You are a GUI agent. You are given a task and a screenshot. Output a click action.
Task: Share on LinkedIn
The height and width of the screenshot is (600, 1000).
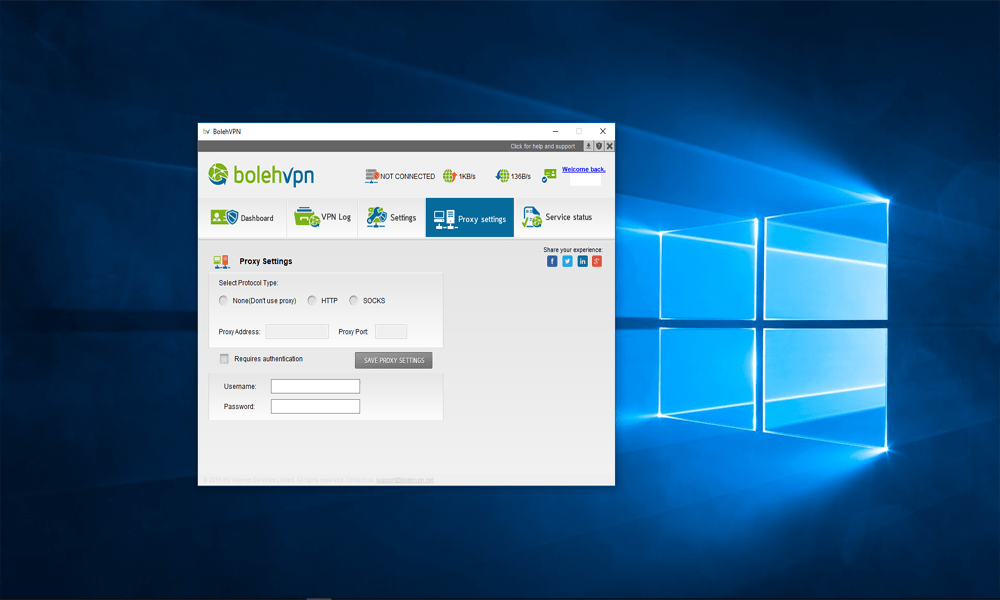point(582,261)
